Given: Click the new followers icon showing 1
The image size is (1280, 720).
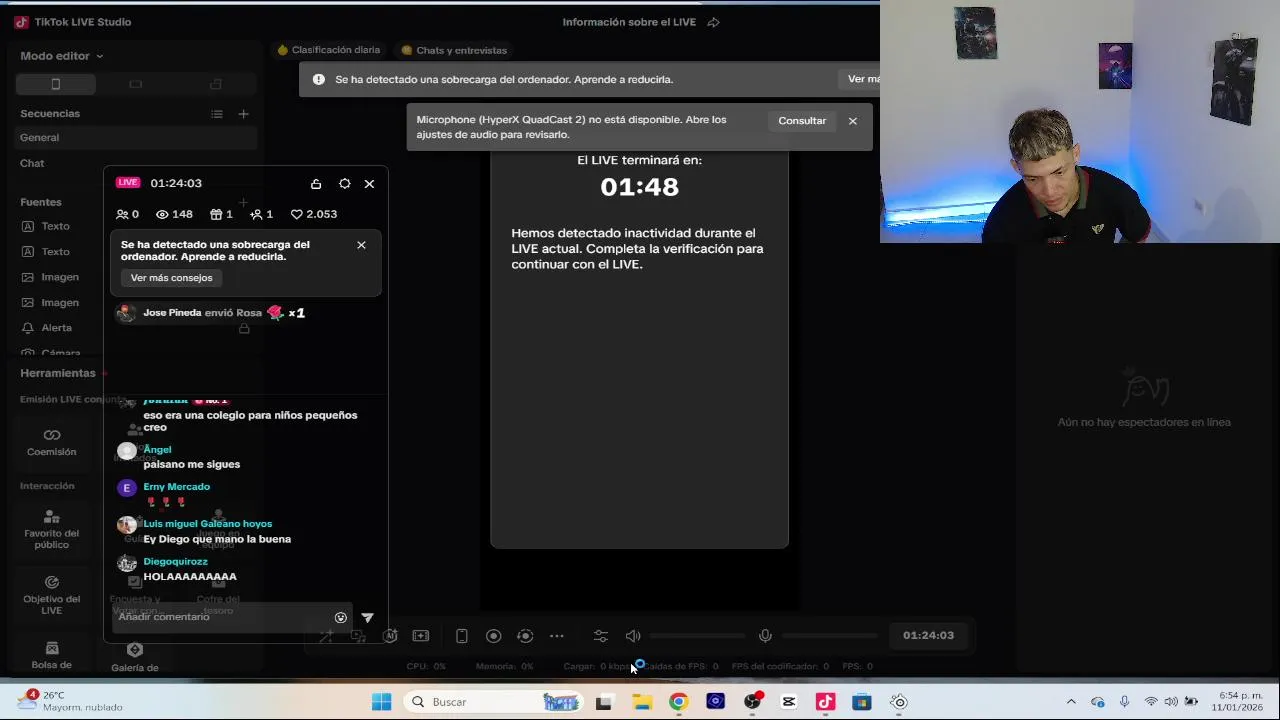Looking at the screenshot, I should pos(256,214).
